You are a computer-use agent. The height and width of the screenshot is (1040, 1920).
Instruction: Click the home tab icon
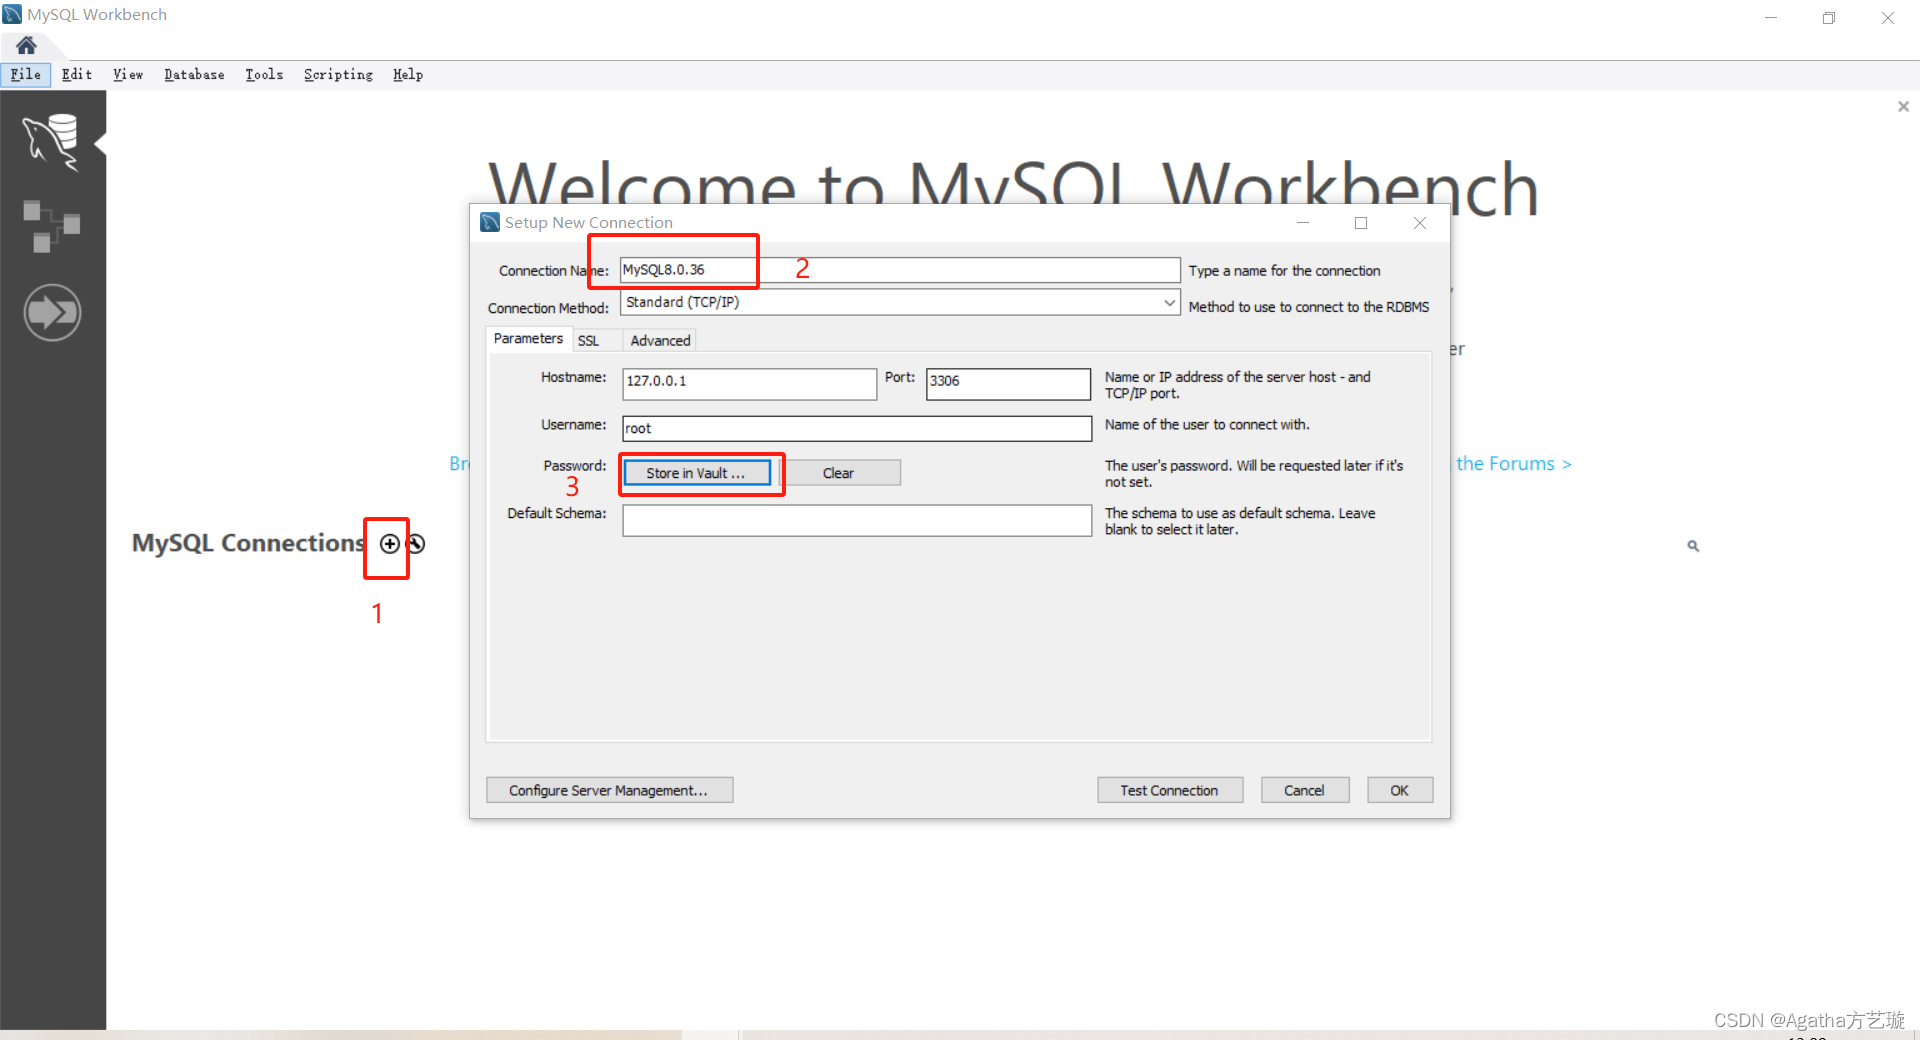click(x=26, y=45)
